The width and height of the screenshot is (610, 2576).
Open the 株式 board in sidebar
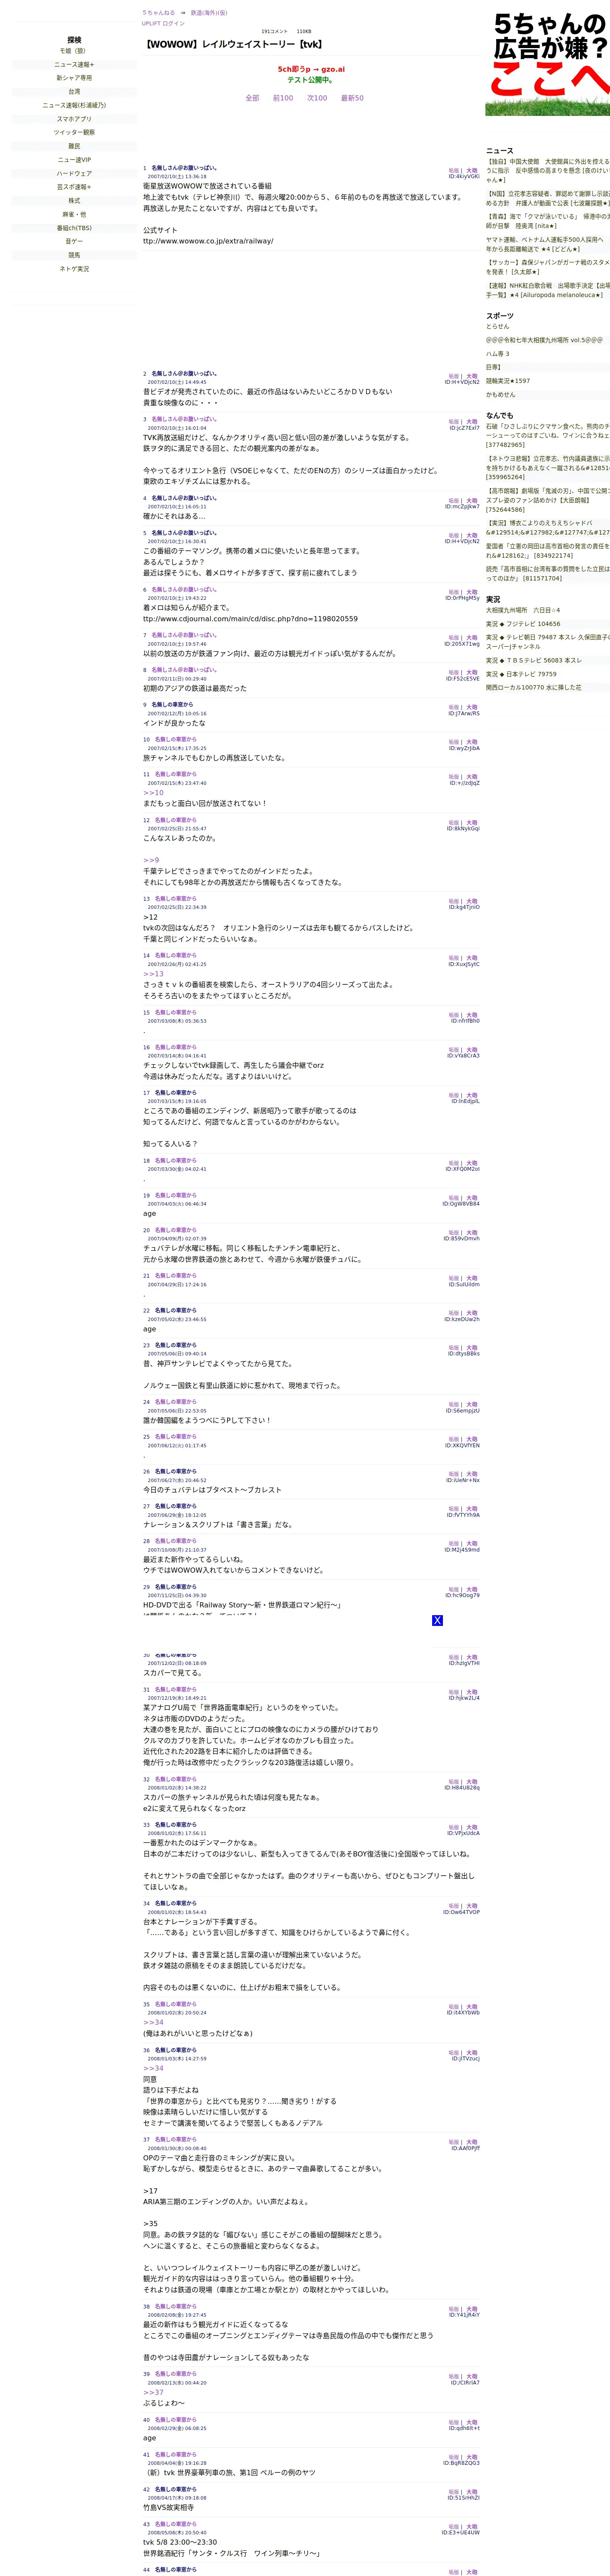[74, 201]
